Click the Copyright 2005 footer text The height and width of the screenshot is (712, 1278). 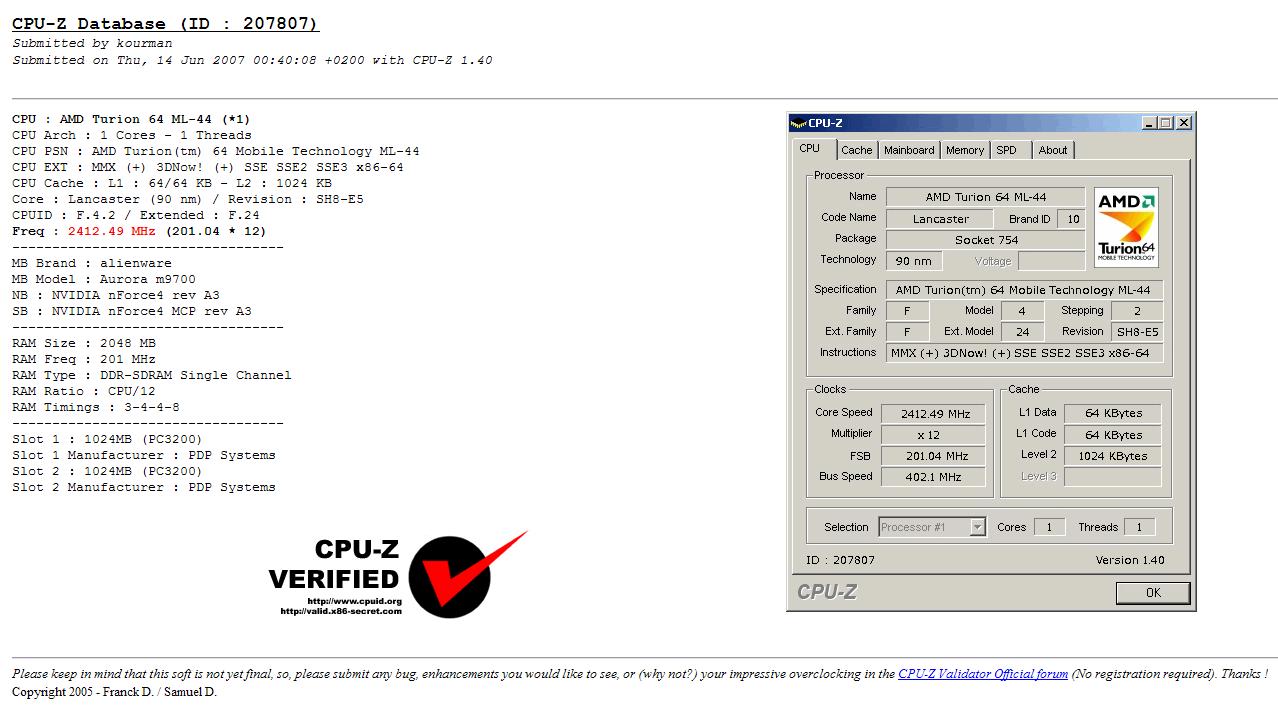click(x=114, y=692)
